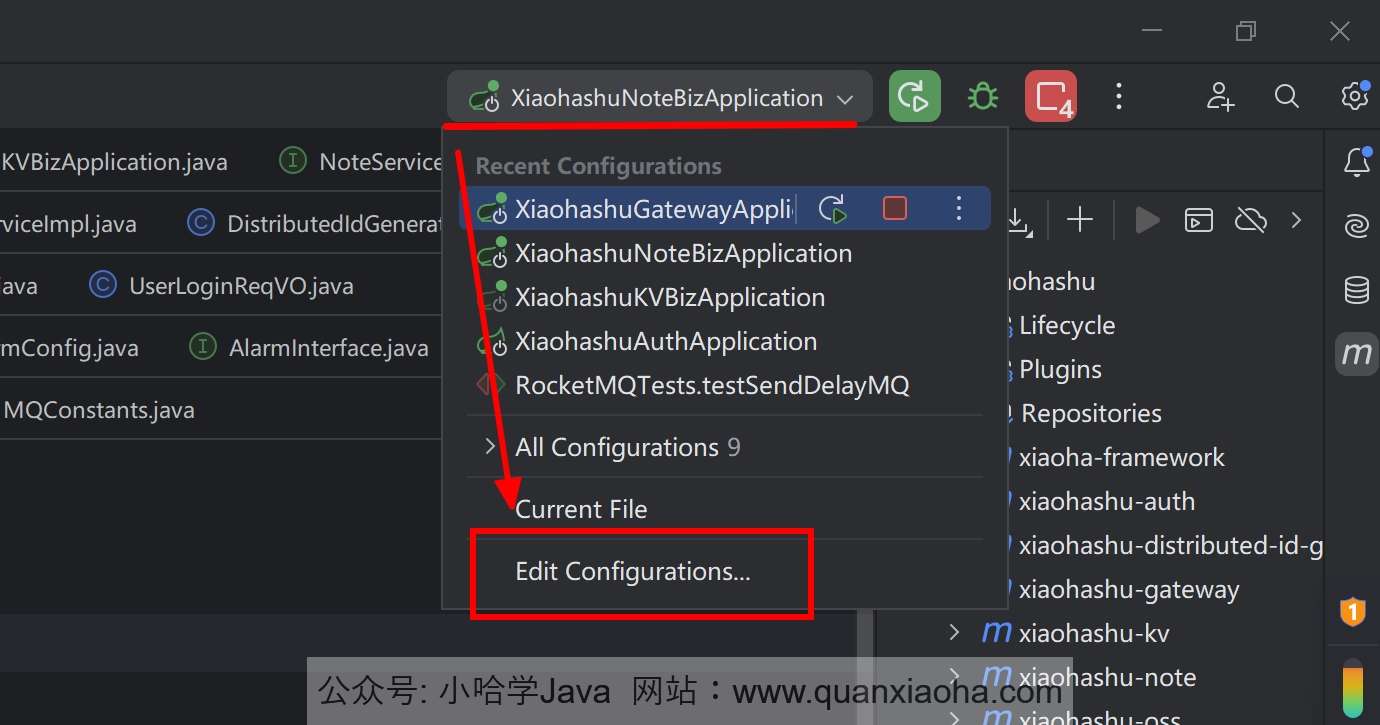The height and width of the screenshot is (725, 1380).
Task: Open the Maven tool window icon
Action: [x=1356, y=353]
